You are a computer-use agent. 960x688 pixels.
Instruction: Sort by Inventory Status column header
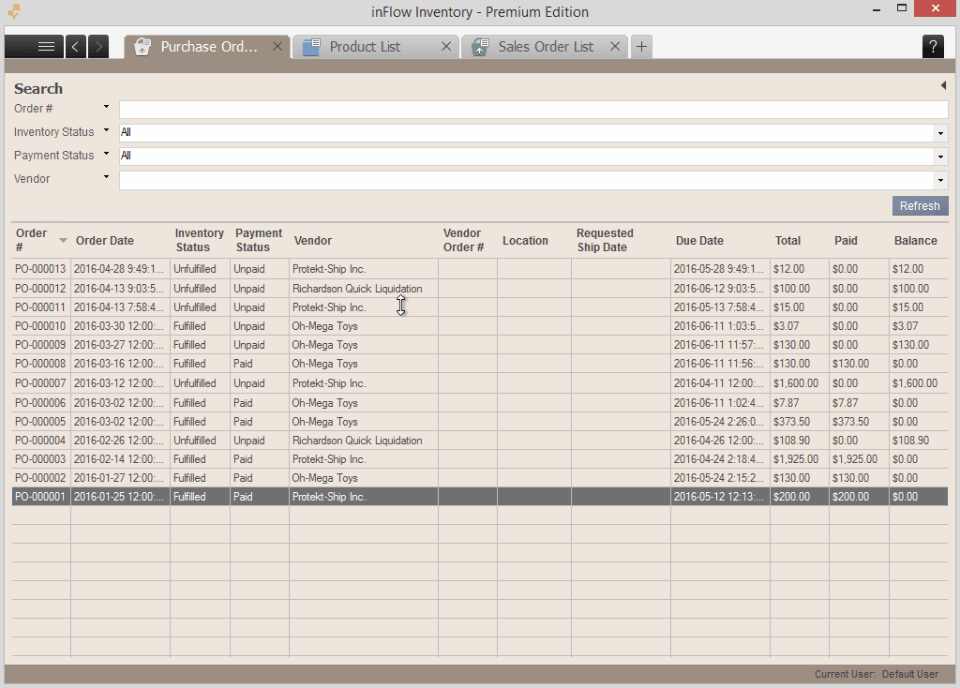coord(199,240)
